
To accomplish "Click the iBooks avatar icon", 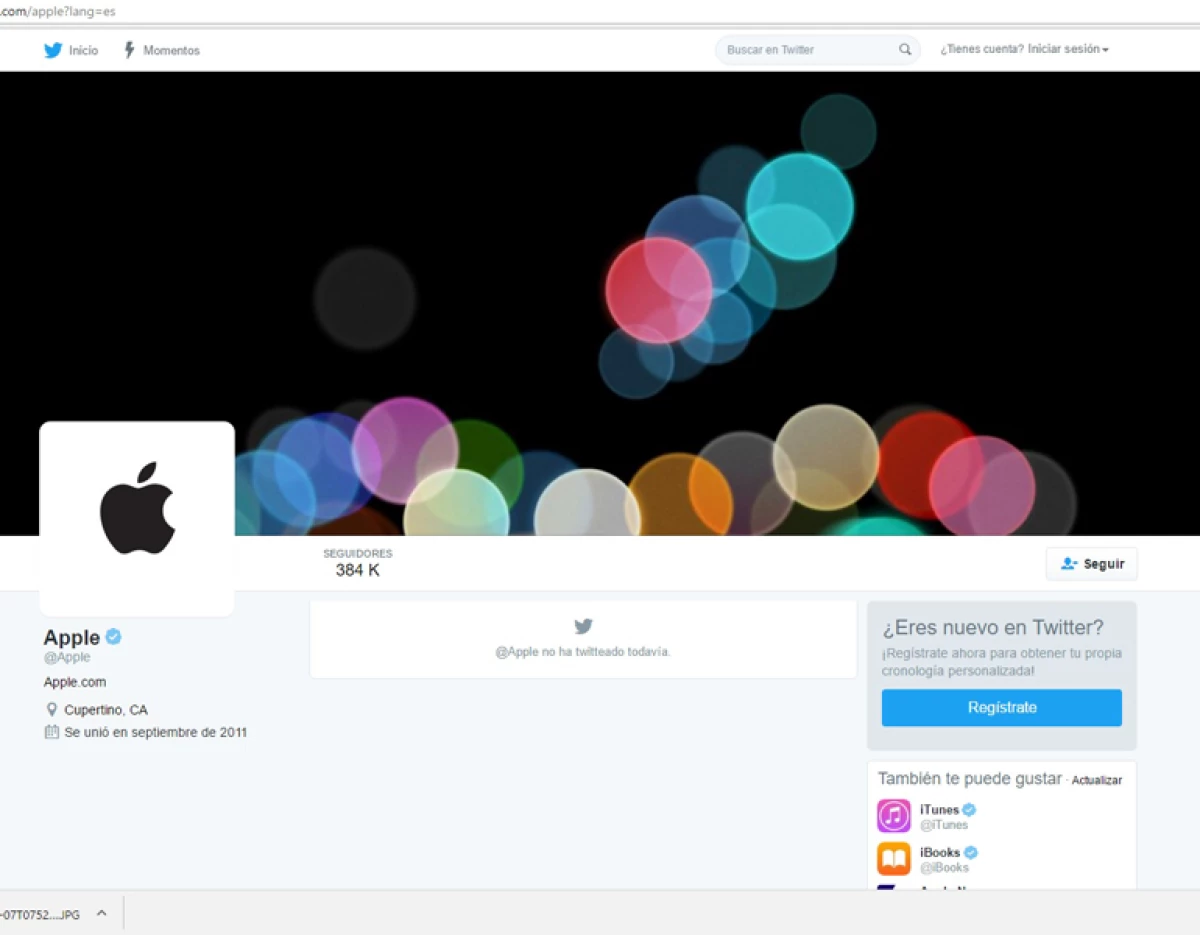I will pyautogui.click(x=894, y=859).
